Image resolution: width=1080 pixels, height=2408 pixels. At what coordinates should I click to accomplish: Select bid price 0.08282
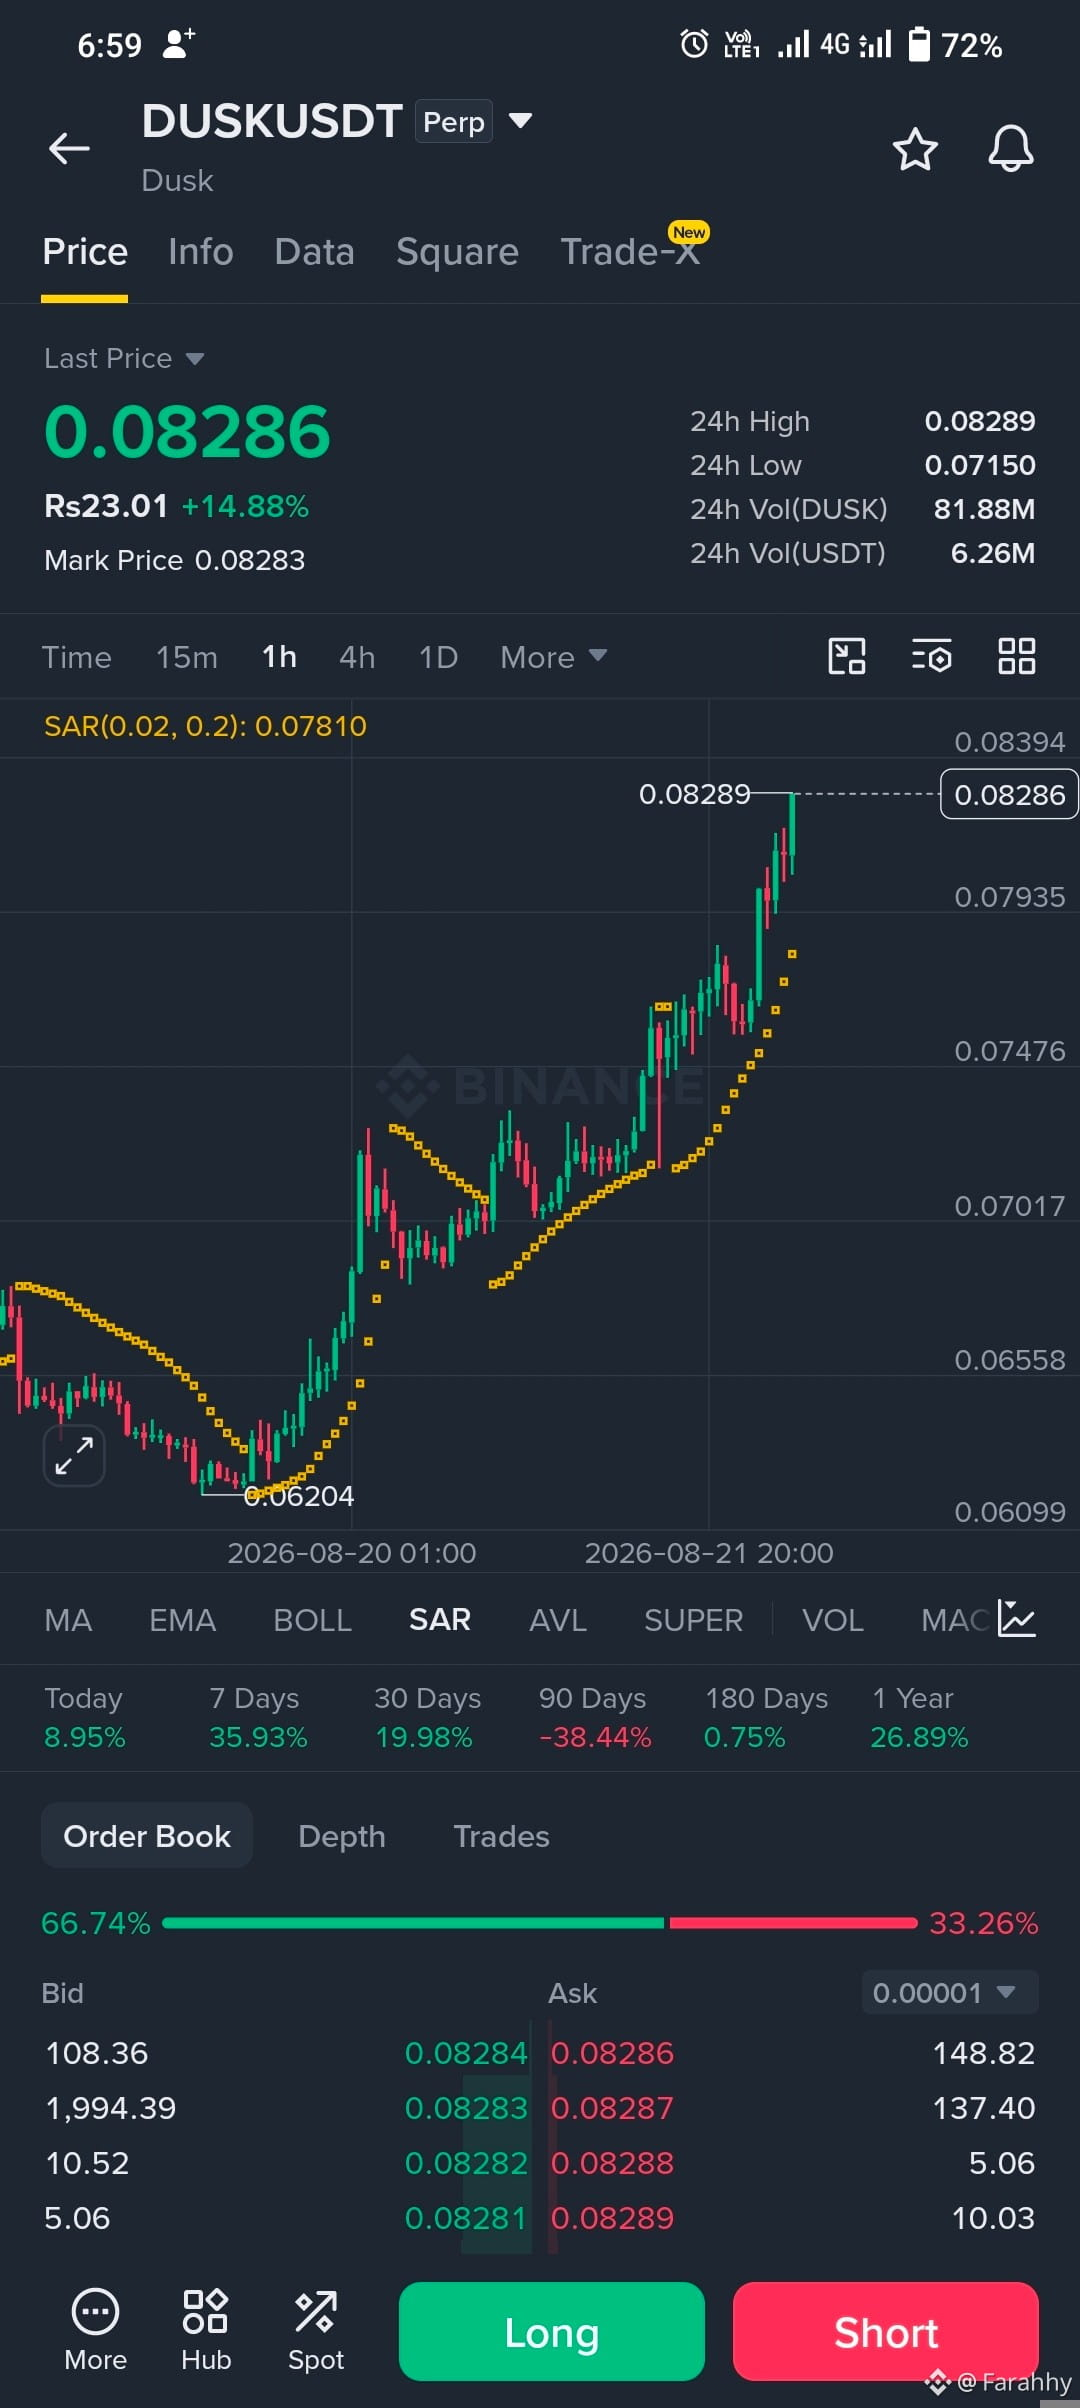pos(465,2163)
